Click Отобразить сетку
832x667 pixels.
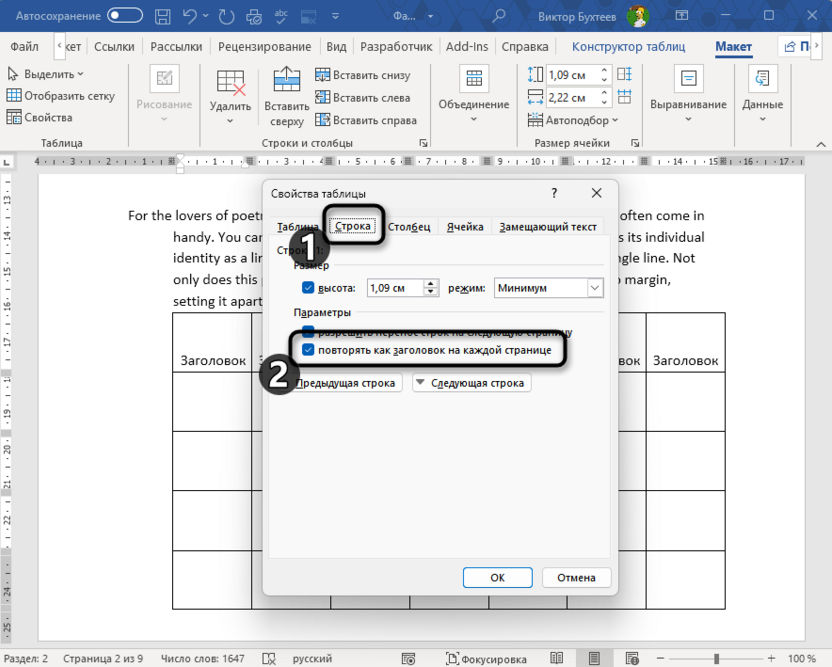(x=60, y=96)
